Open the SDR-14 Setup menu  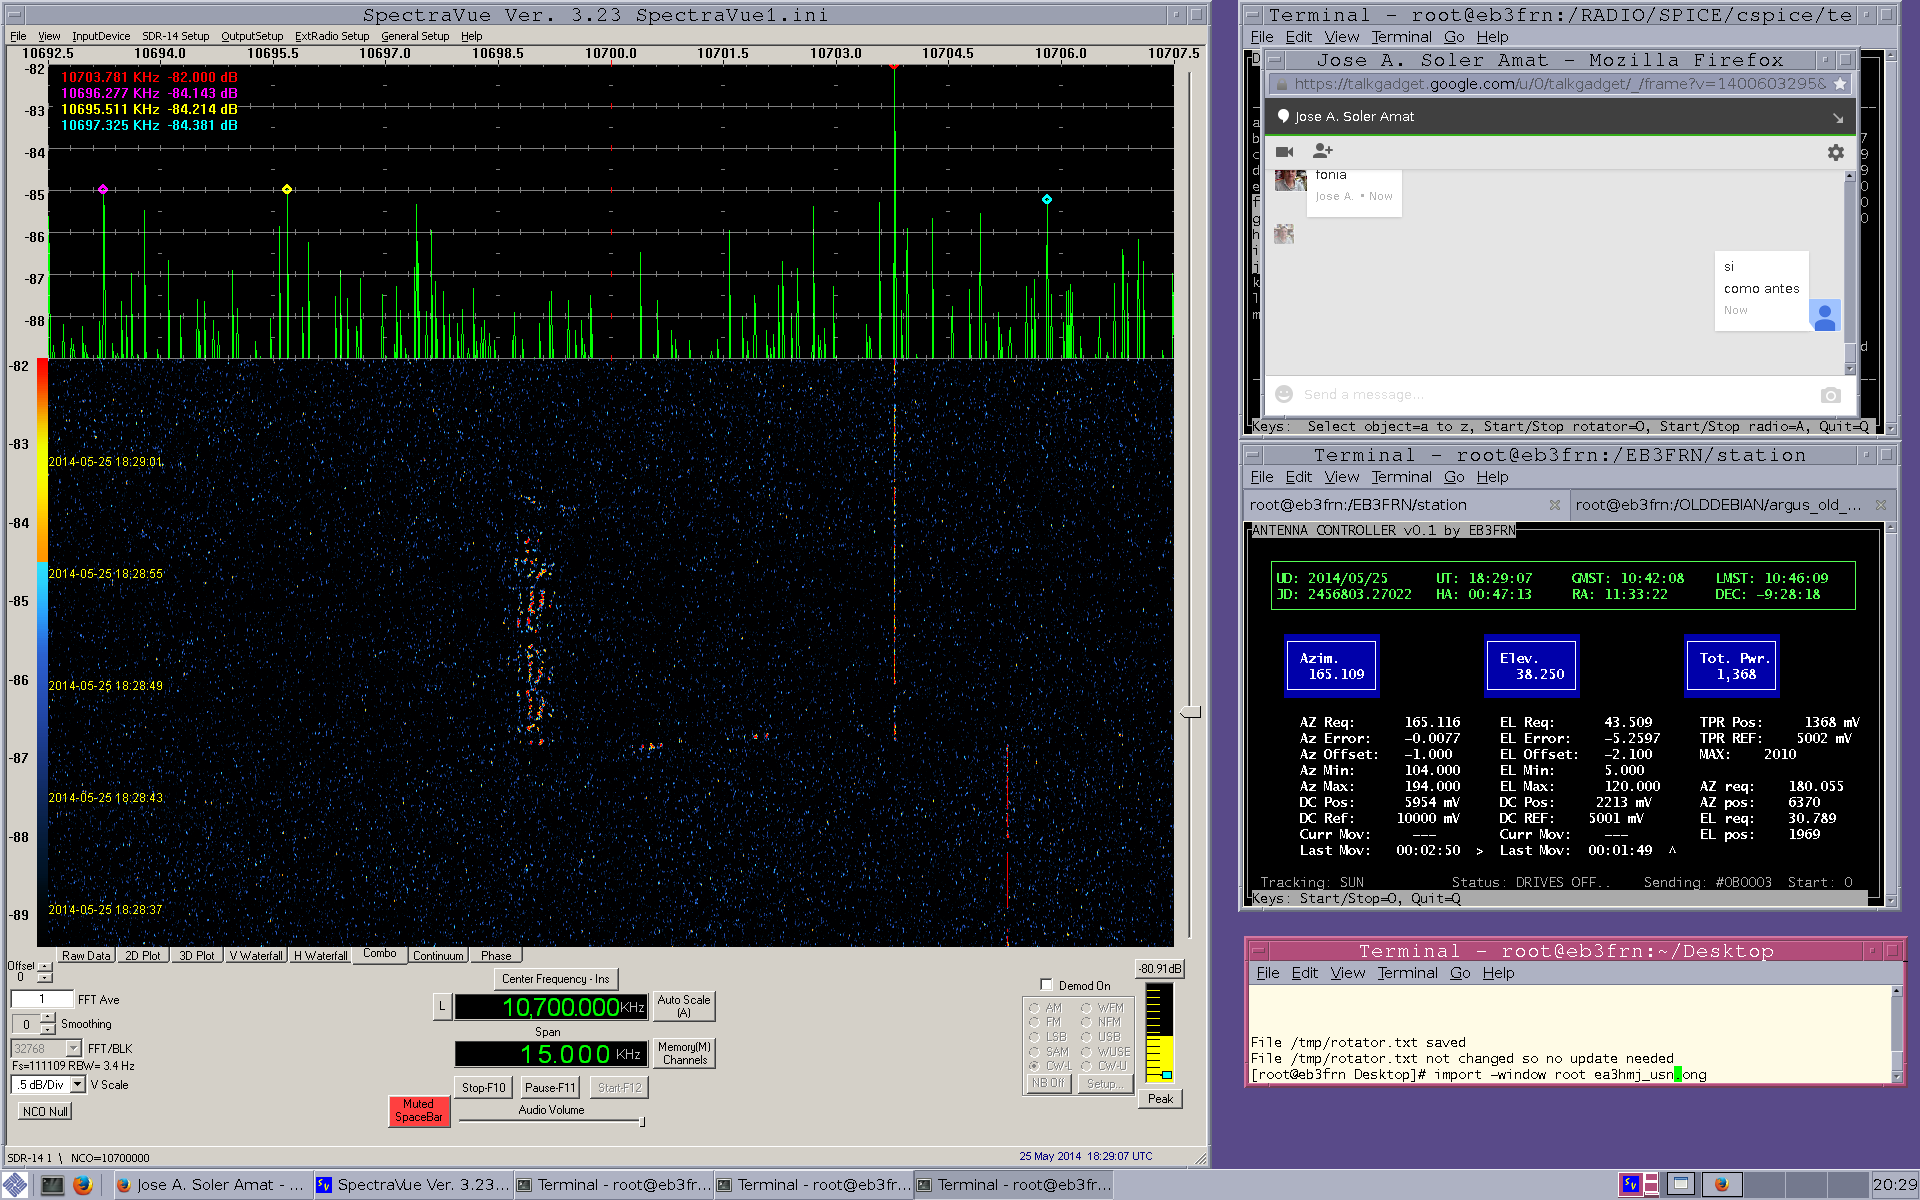[175, 36]
